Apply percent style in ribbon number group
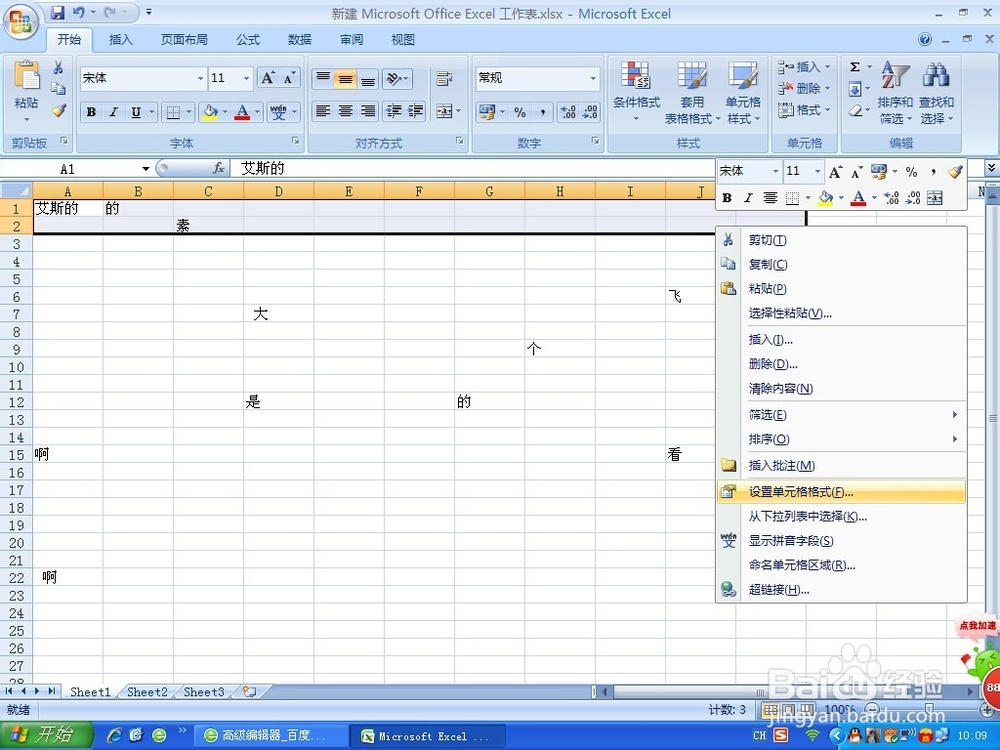 point(520,112)
